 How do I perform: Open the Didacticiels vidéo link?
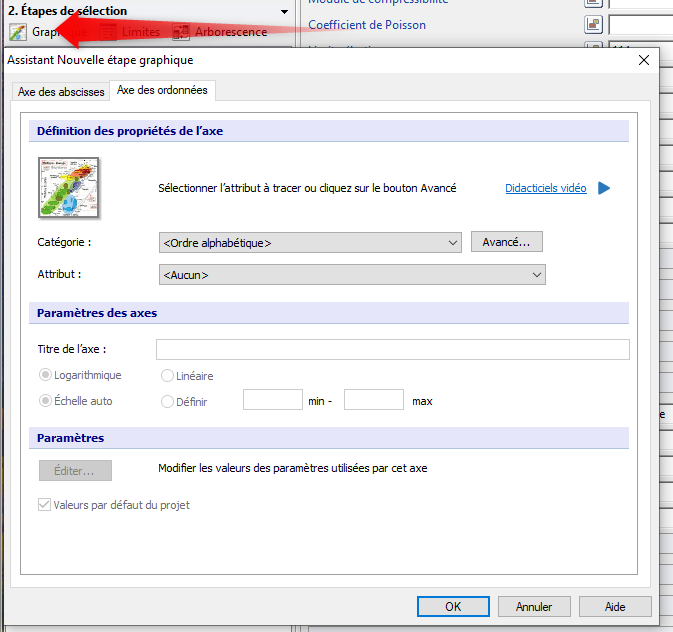pyautogui.click(x=545, y=188)
